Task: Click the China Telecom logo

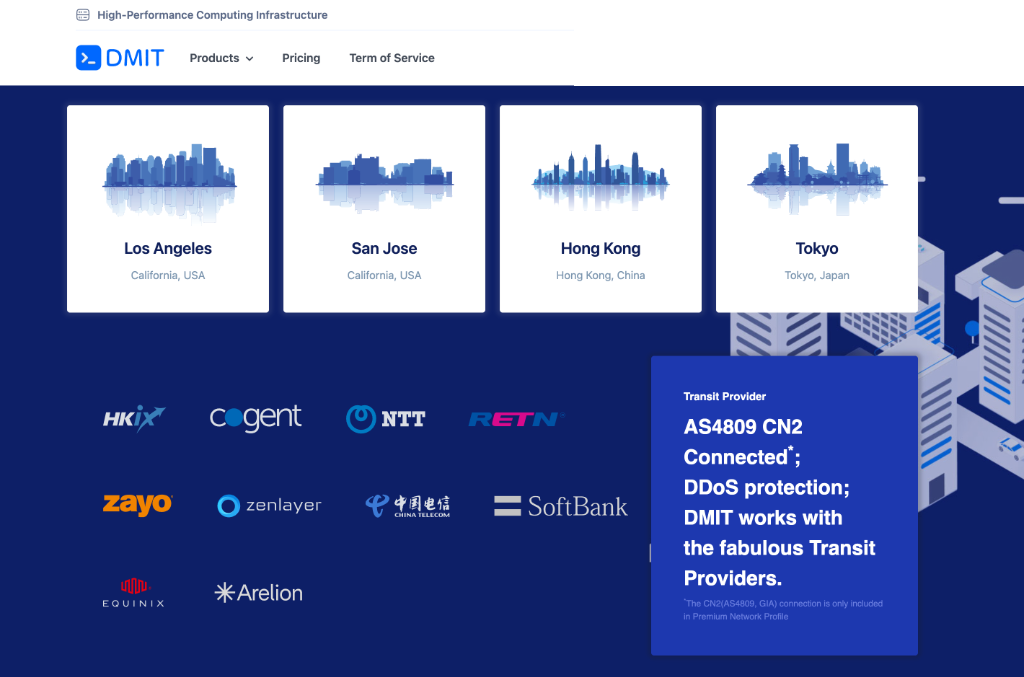Action: click(408, 506)
